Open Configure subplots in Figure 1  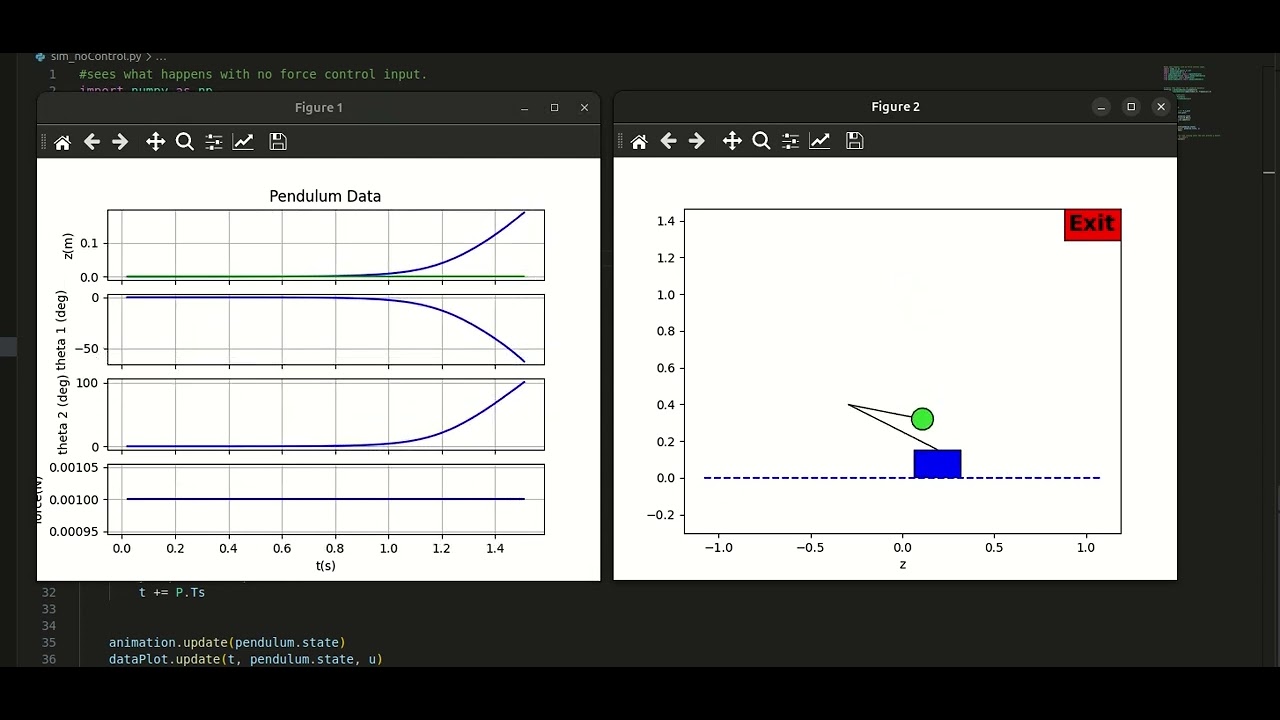(x=213, y=142)
